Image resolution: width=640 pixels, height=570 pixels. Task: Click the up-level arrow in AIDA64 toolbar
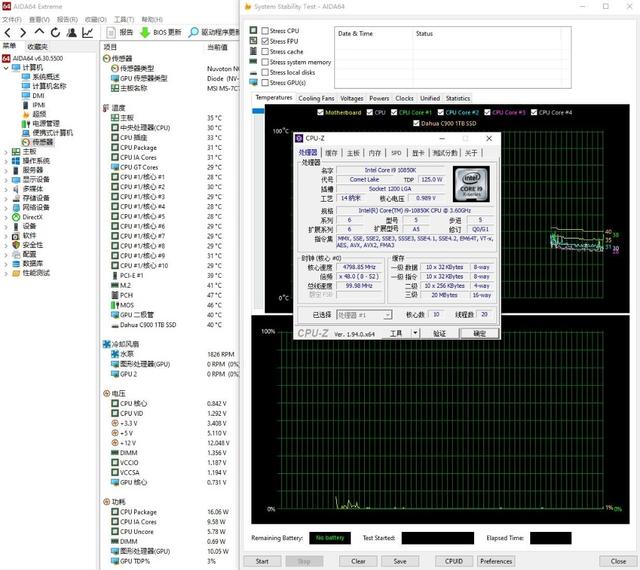coord(39,32)
